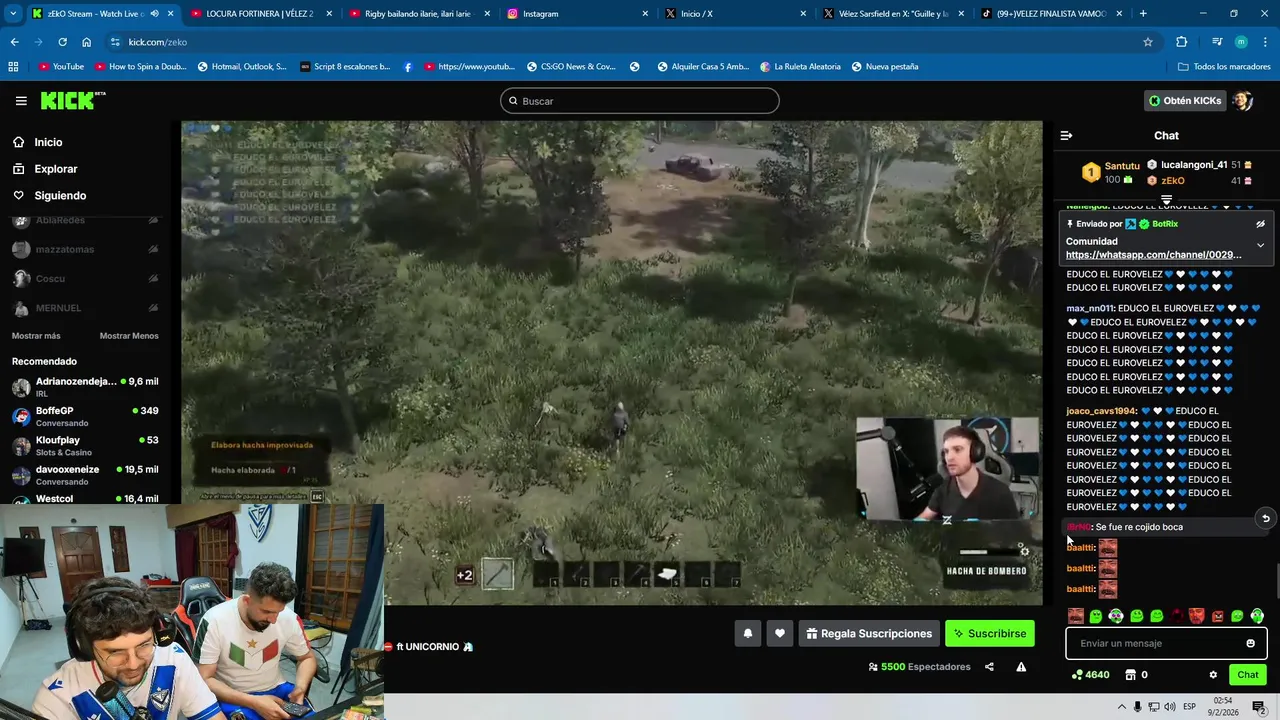Open La Ruleta Aleatoria bookmark

coord(800,67)
